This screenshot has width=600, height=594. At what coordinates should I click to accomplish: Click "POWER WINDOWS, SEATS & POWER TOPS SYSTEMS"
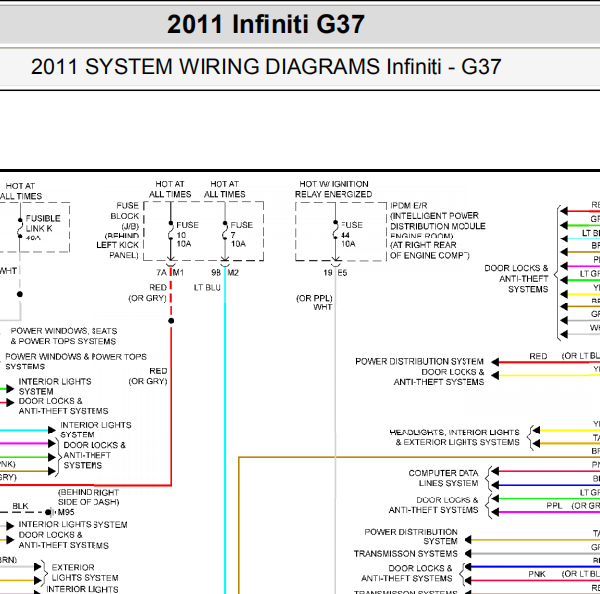pos(64,336)
